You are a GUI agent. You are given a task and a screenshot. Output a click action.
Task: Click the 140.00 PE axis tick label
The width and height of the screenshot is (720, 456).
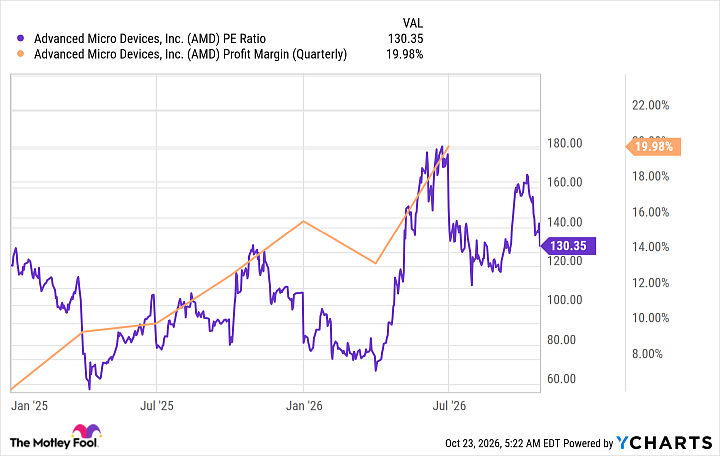[x=564, y=222]
